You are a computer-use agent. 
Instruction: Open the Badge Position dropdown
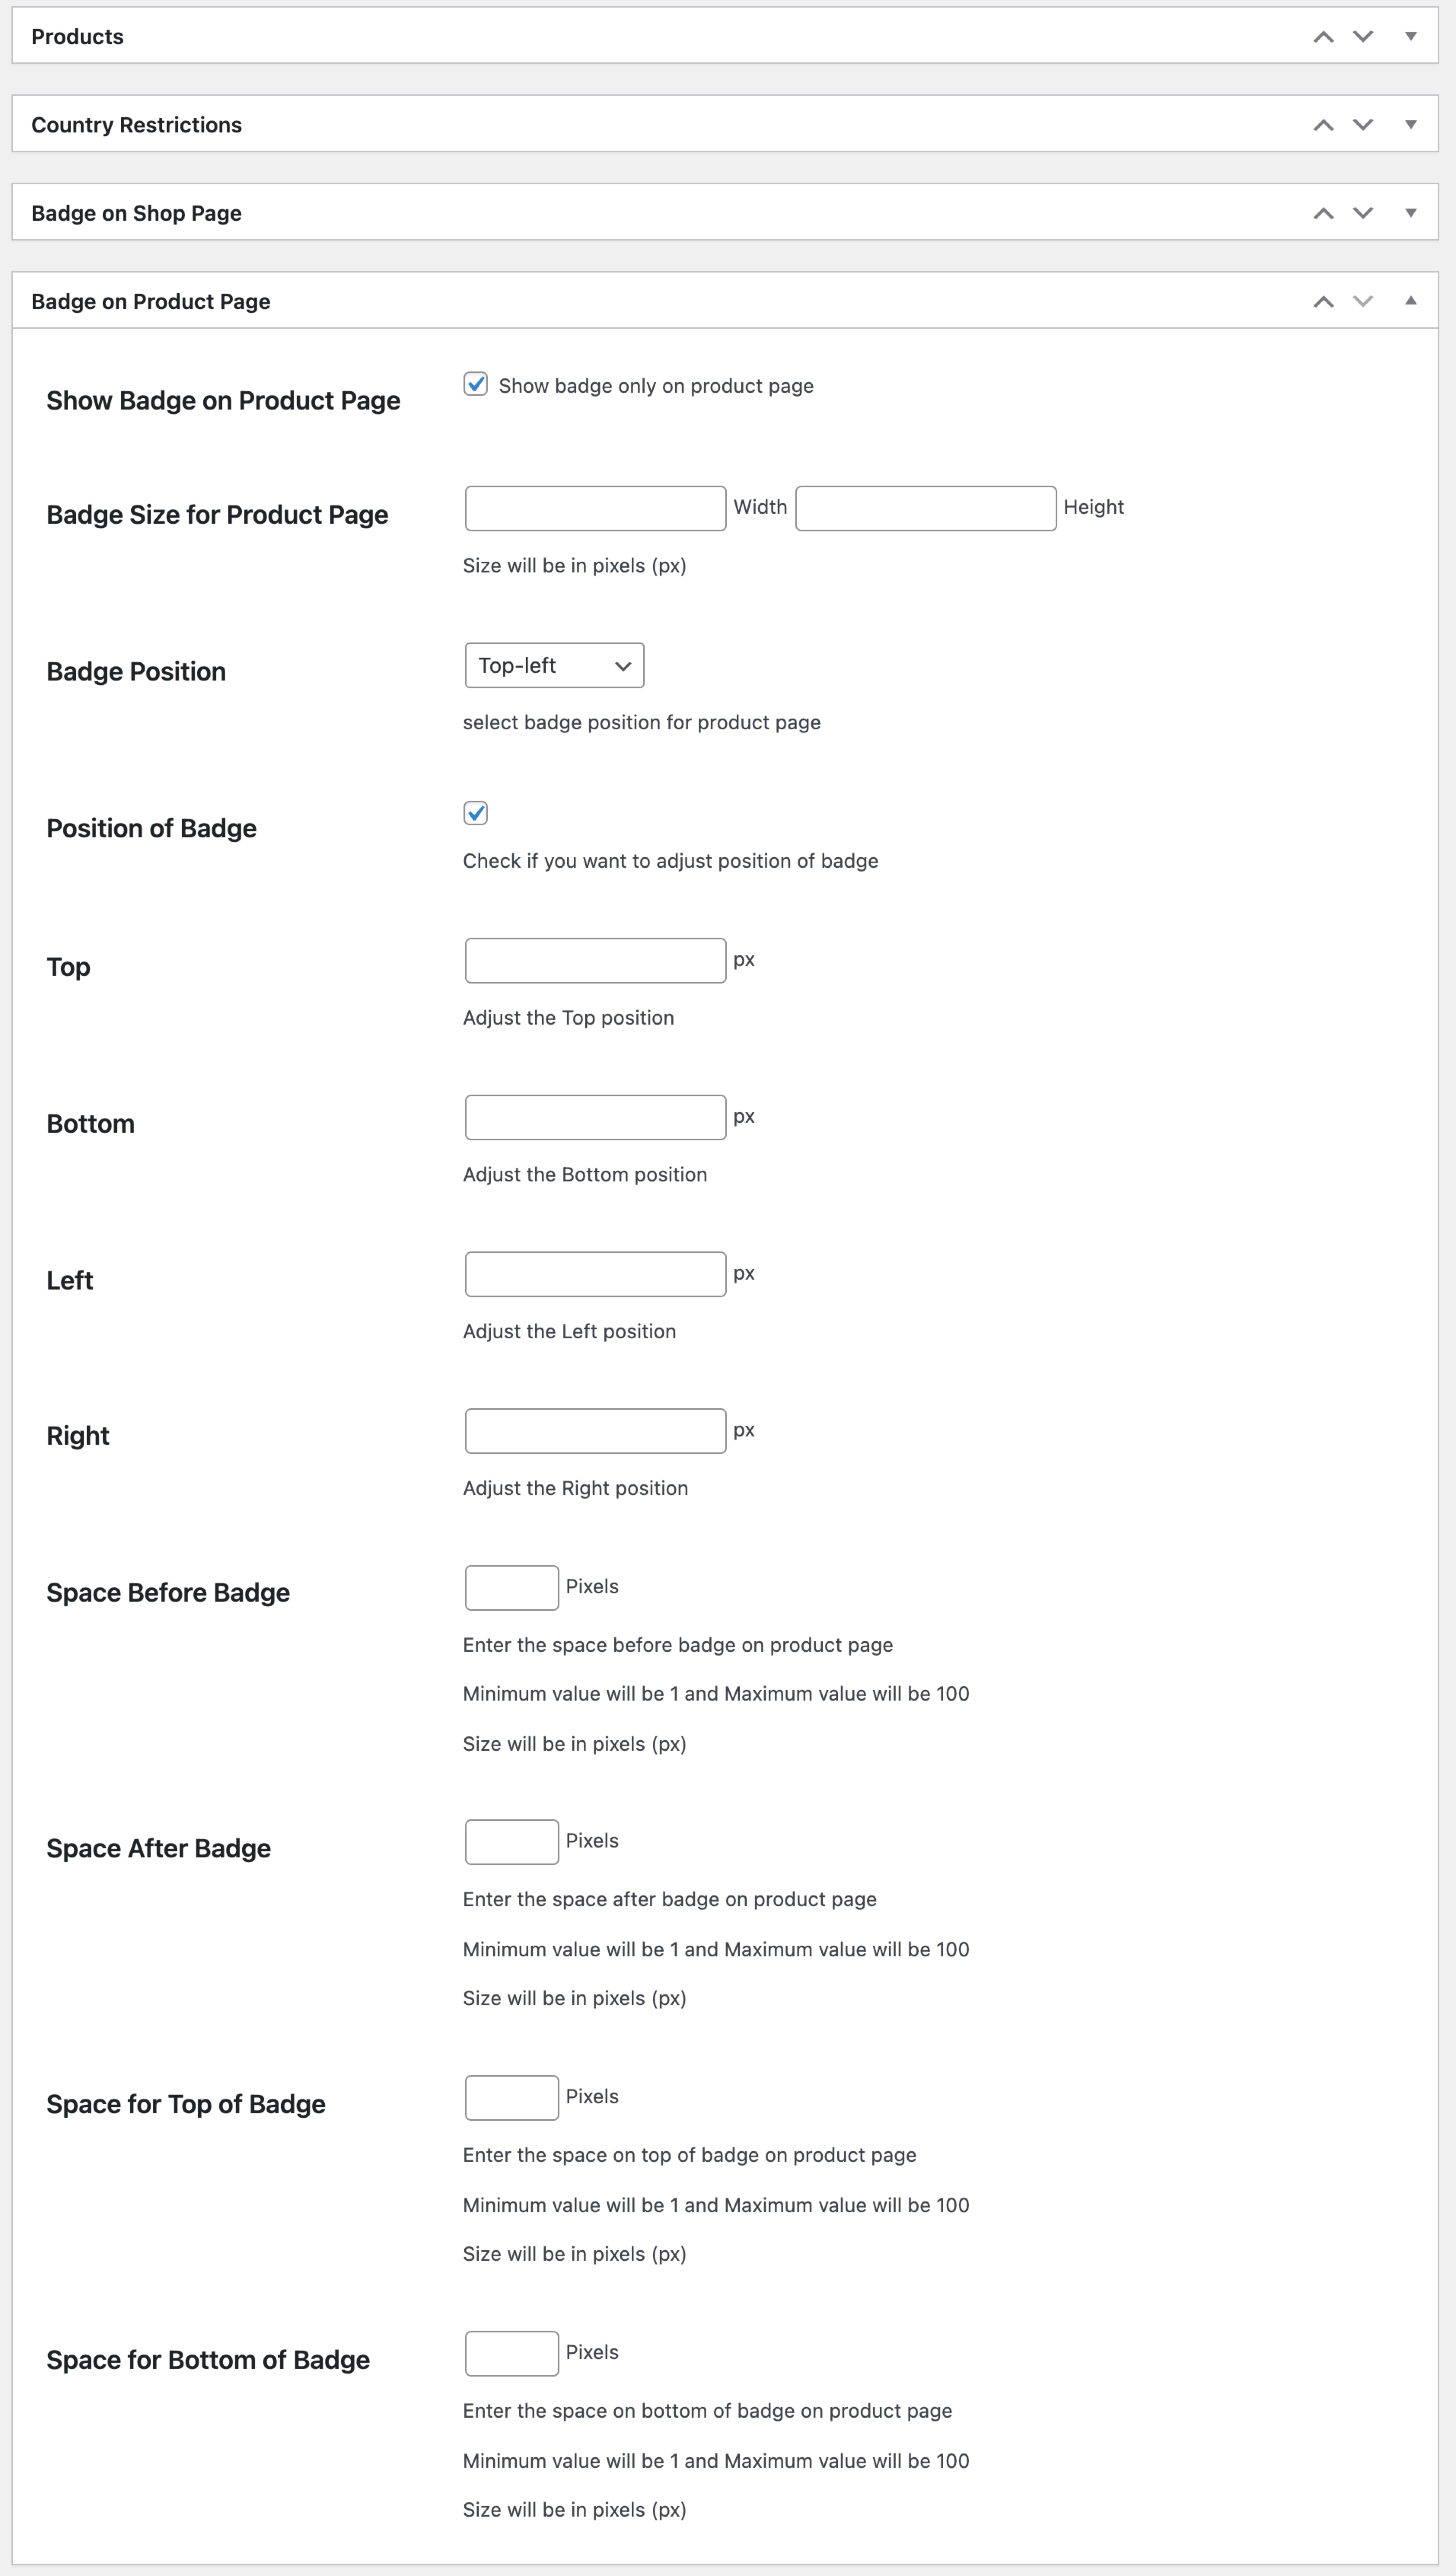554,664
